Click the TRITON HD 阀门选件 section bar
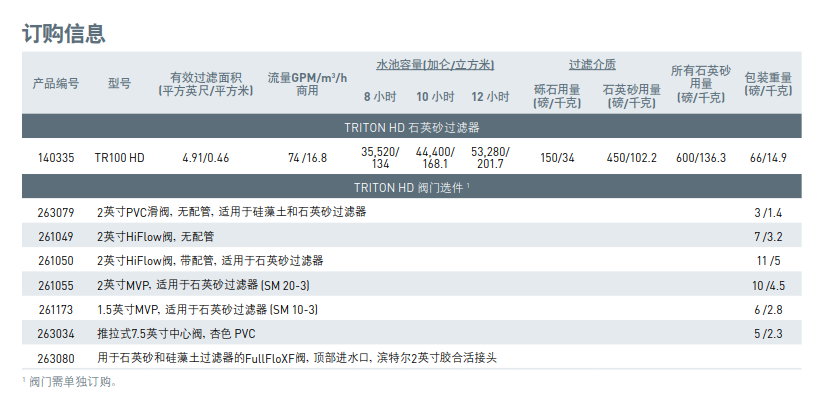The image size is (833, 406). pyautogui.click(x=411, y=187)
